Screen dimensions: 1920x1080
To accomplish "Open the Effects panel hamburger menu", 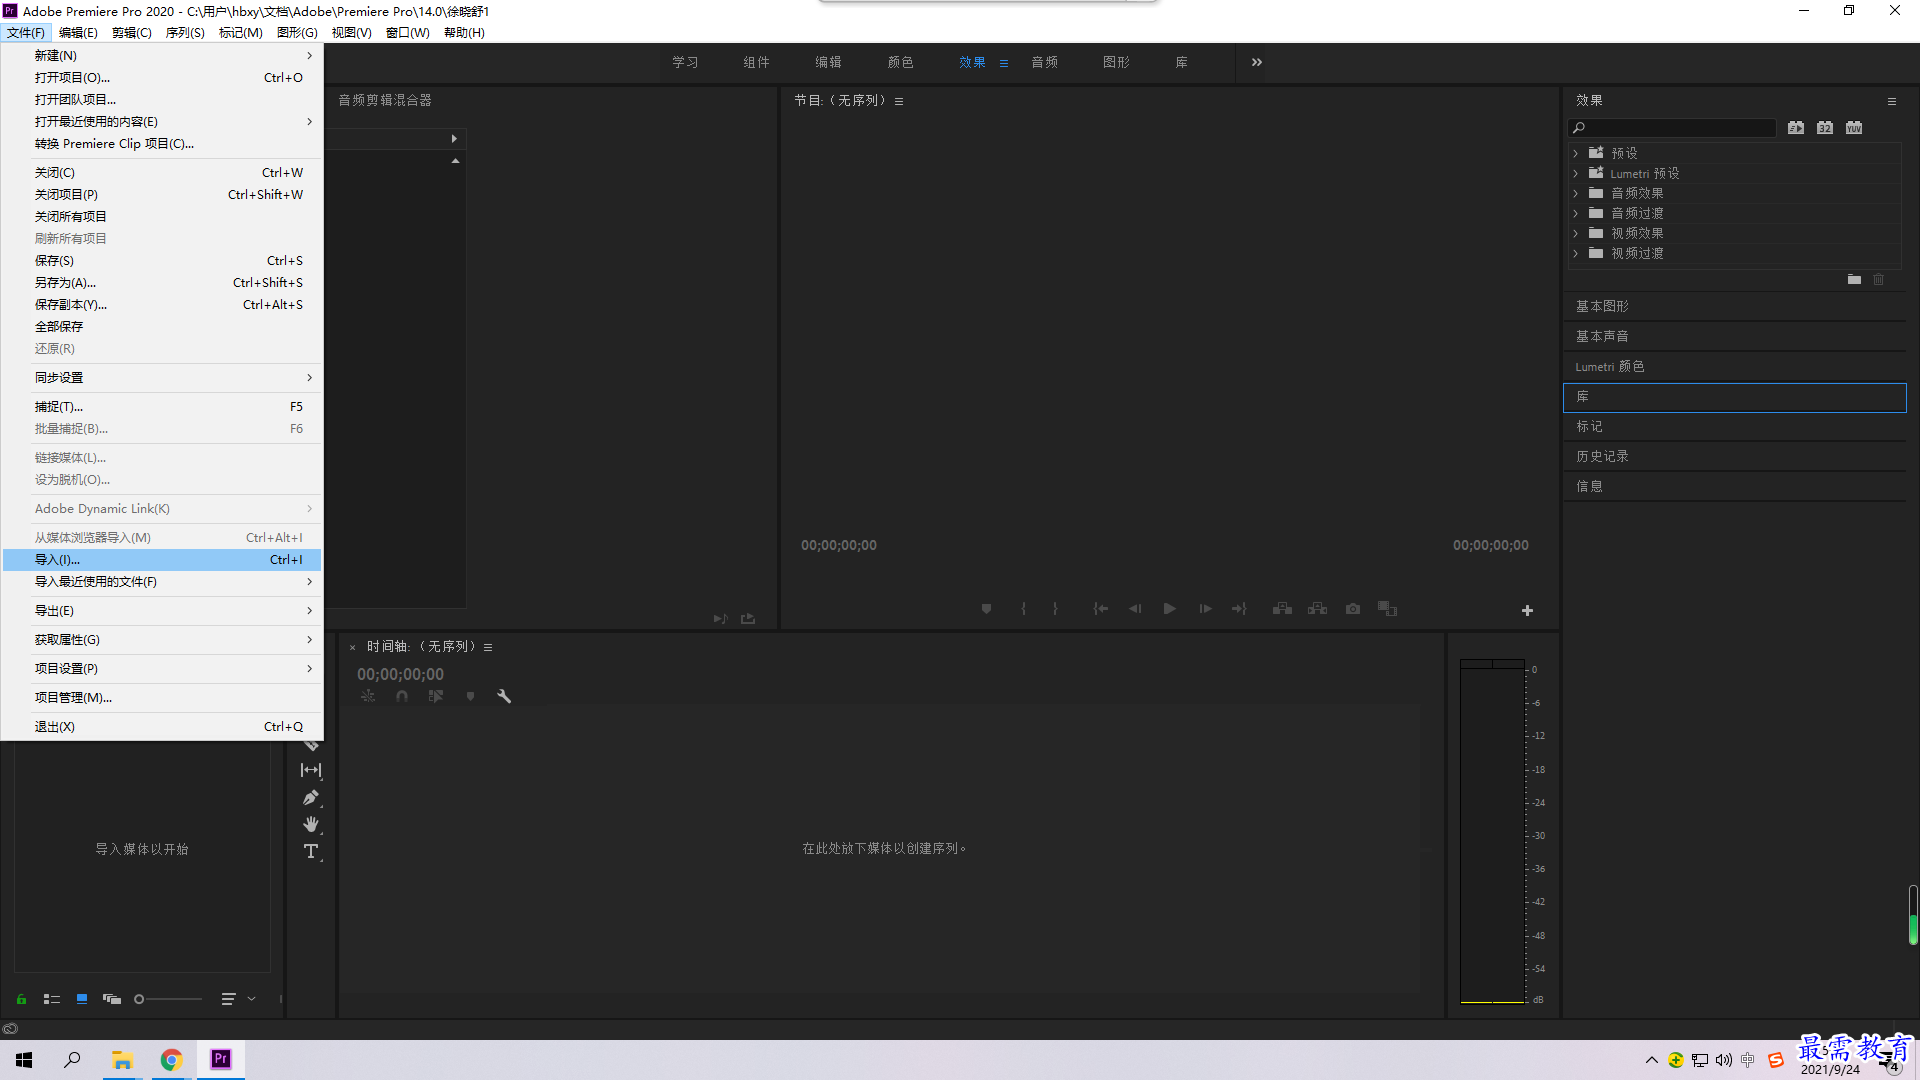I will [1892, 101].
